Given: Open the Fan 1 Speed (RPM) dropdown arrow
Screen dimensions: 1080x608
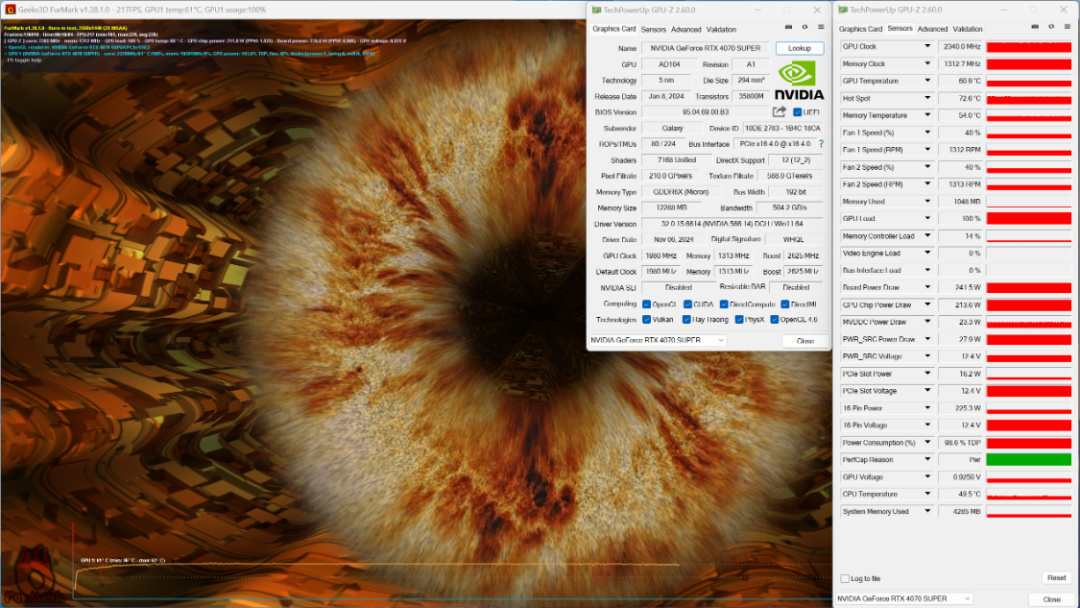Looking at the screenshot, I should tap(927, 149).
